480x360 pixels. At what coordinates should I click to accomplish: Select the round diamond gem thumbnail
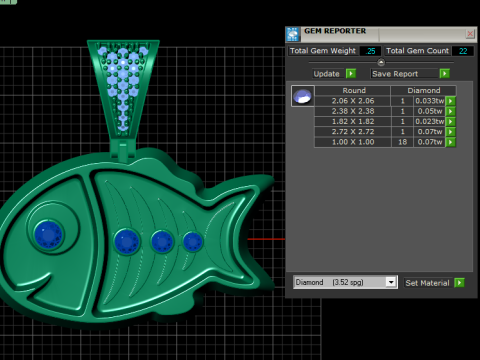[x=302, y=96]
